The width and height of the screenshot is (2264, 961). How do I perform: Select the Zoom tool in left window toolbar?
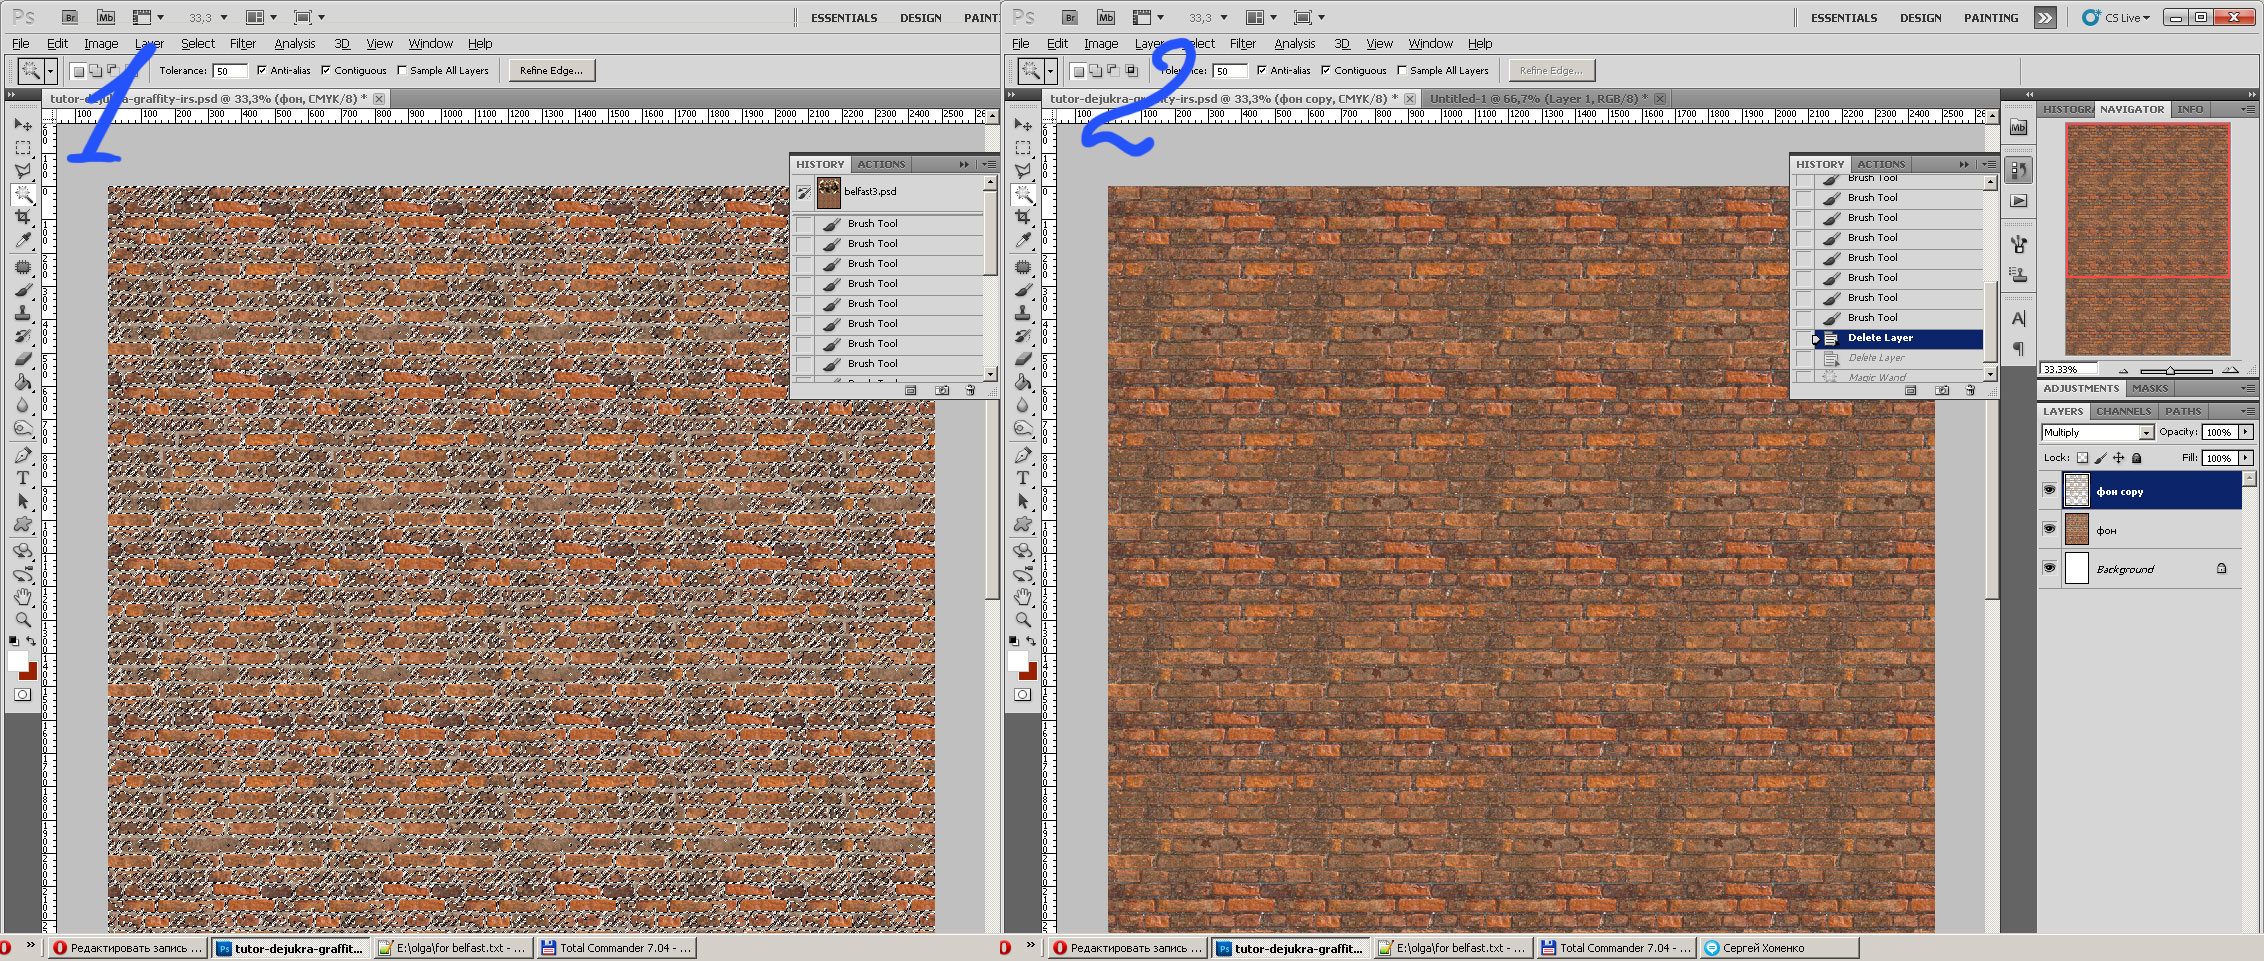(x=22, y=620)
